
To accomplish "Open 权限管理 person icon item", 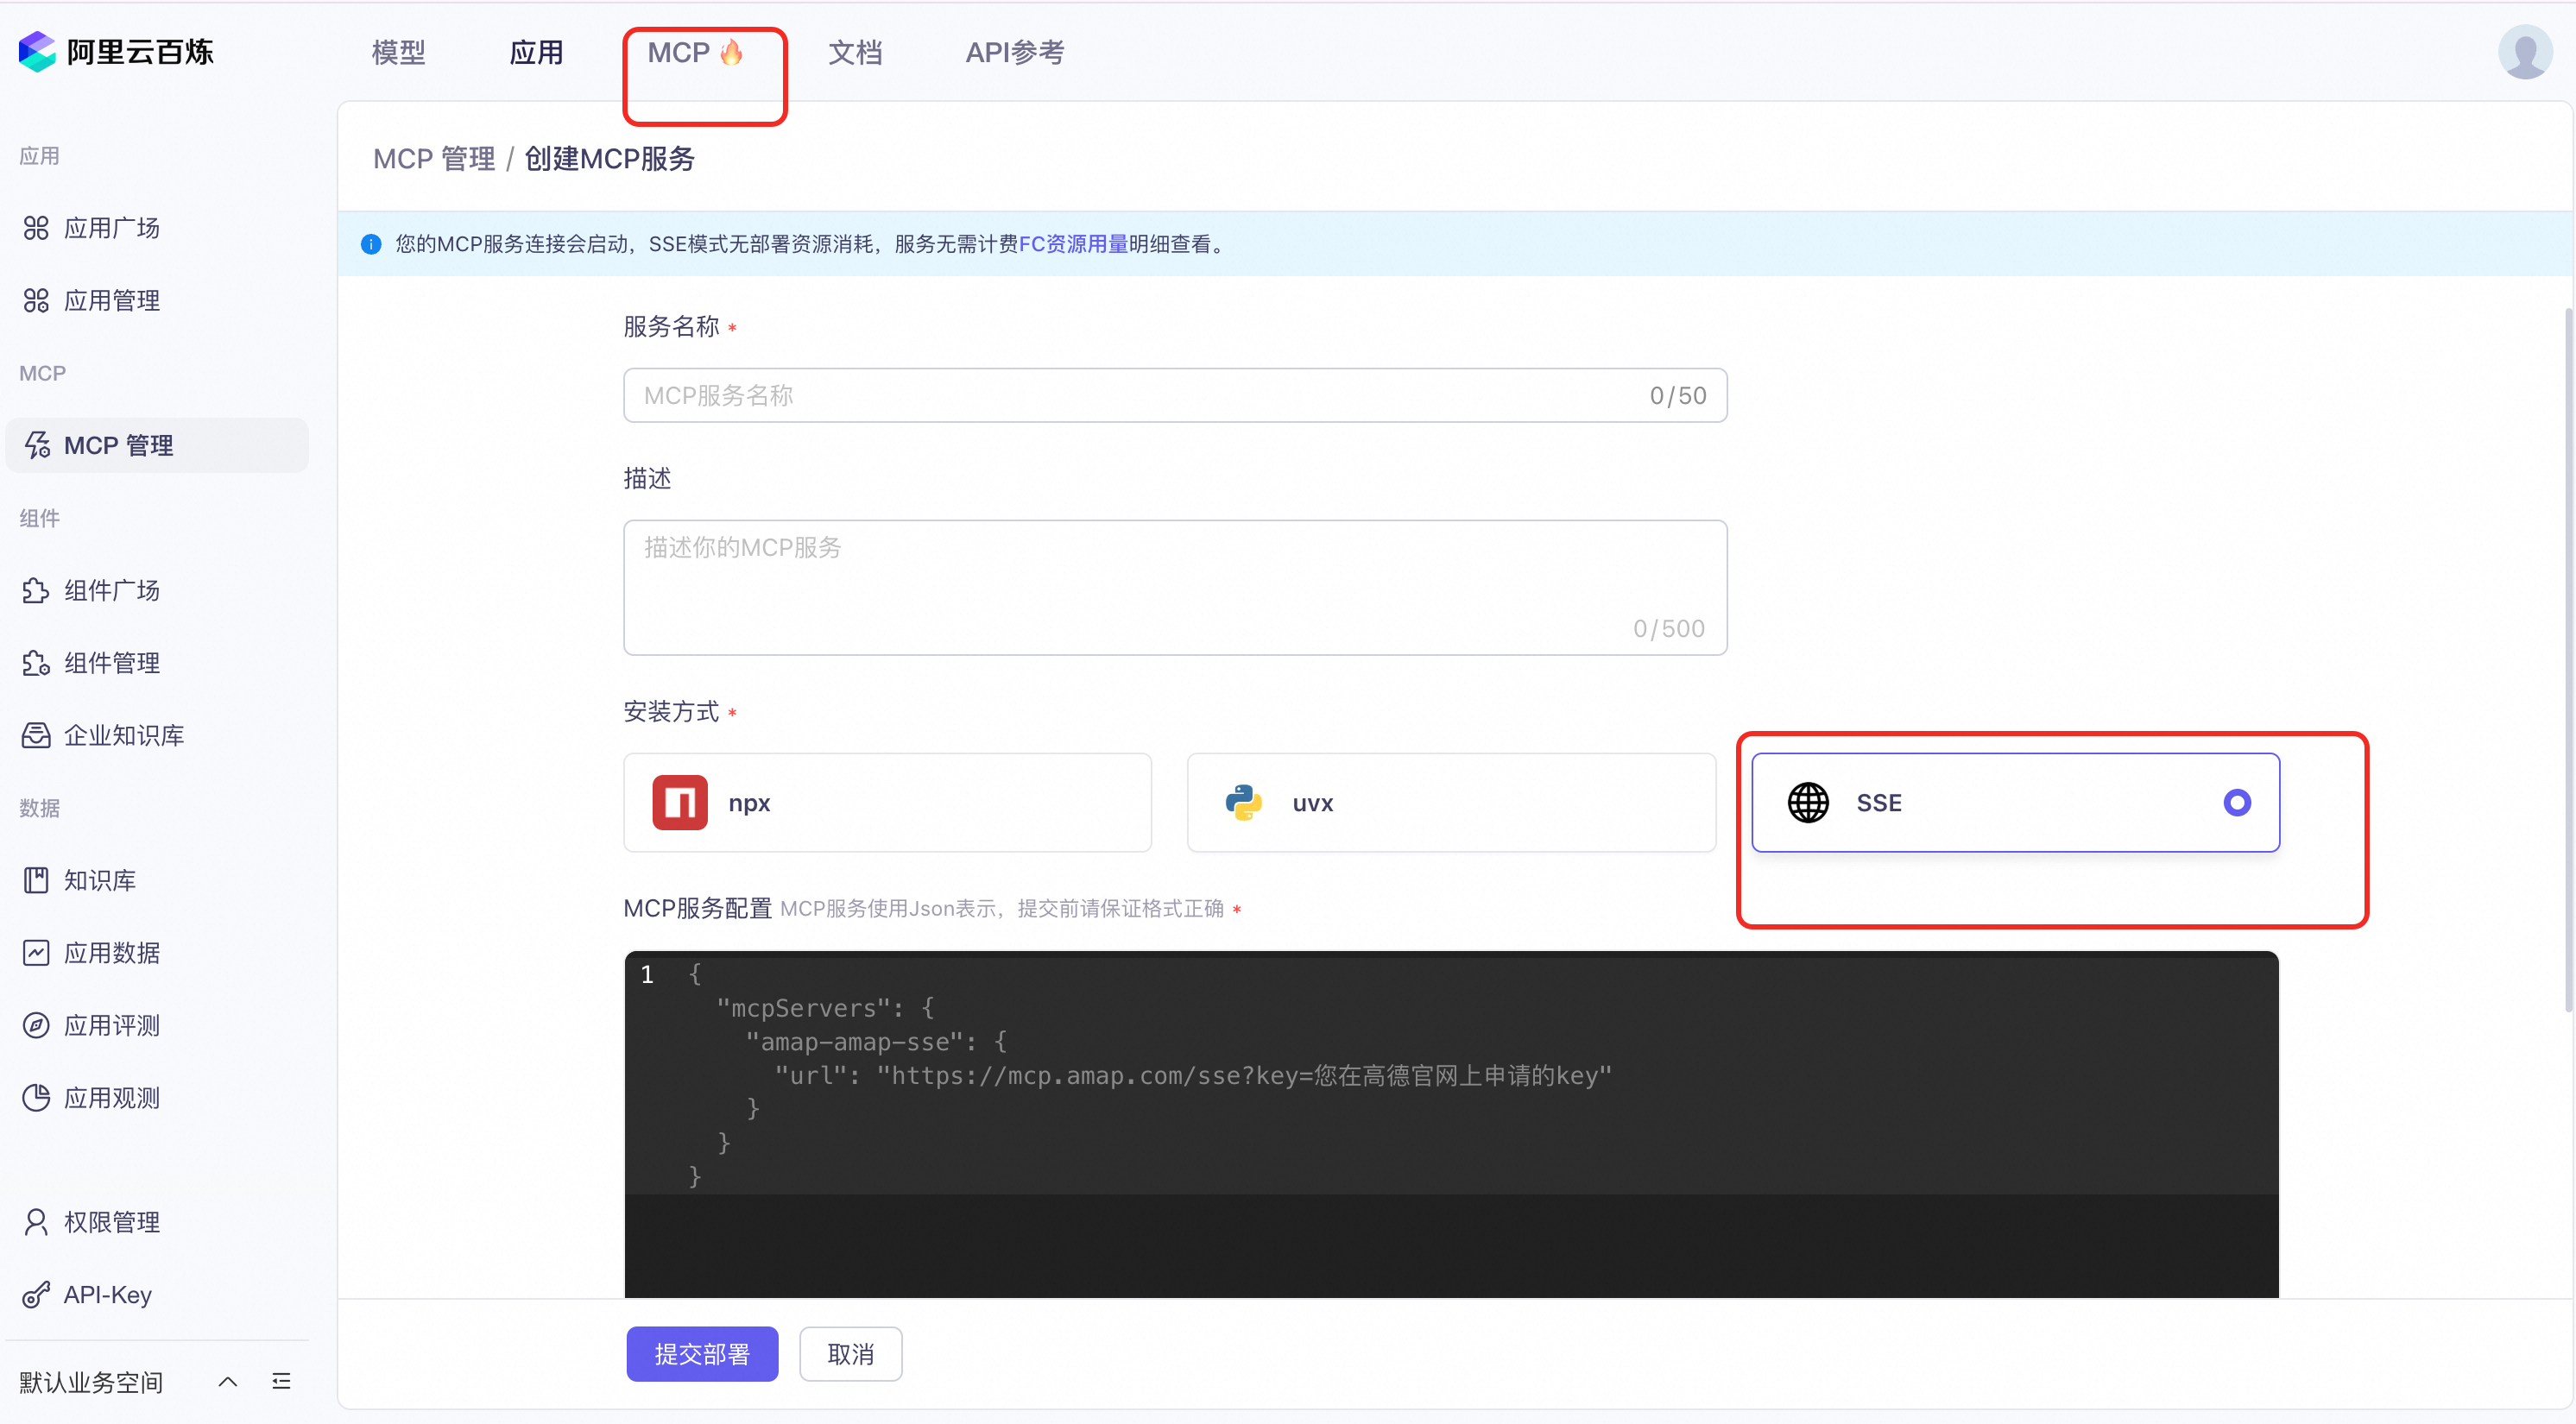I will coord(111,1222).
